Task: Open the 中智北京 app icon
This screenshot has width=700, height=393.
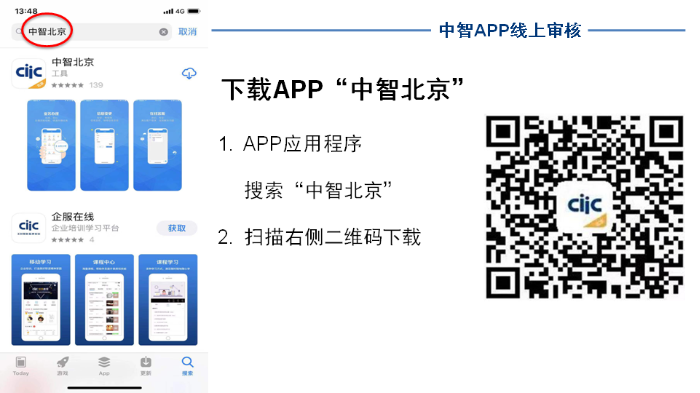Action: [29, 73]
